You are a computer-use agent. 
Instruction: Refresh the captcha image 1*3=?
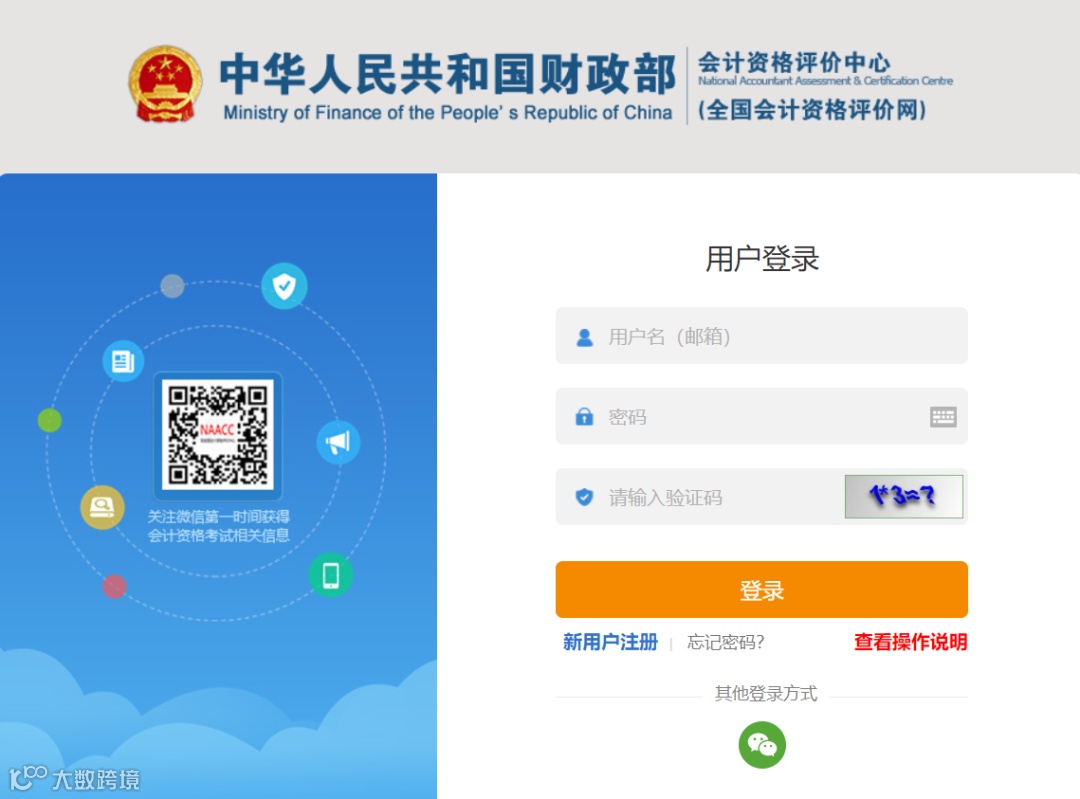pos(904,497)
